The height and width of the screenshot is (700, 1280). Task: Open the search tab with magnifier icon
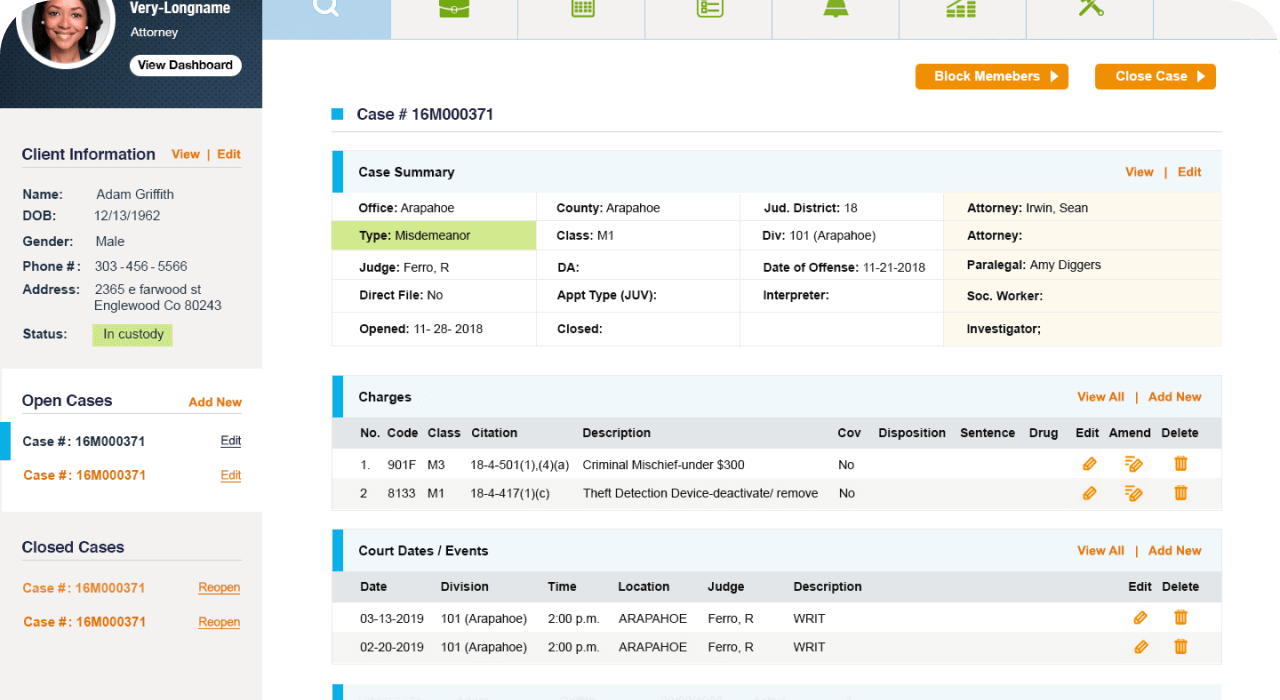point(325,12)
